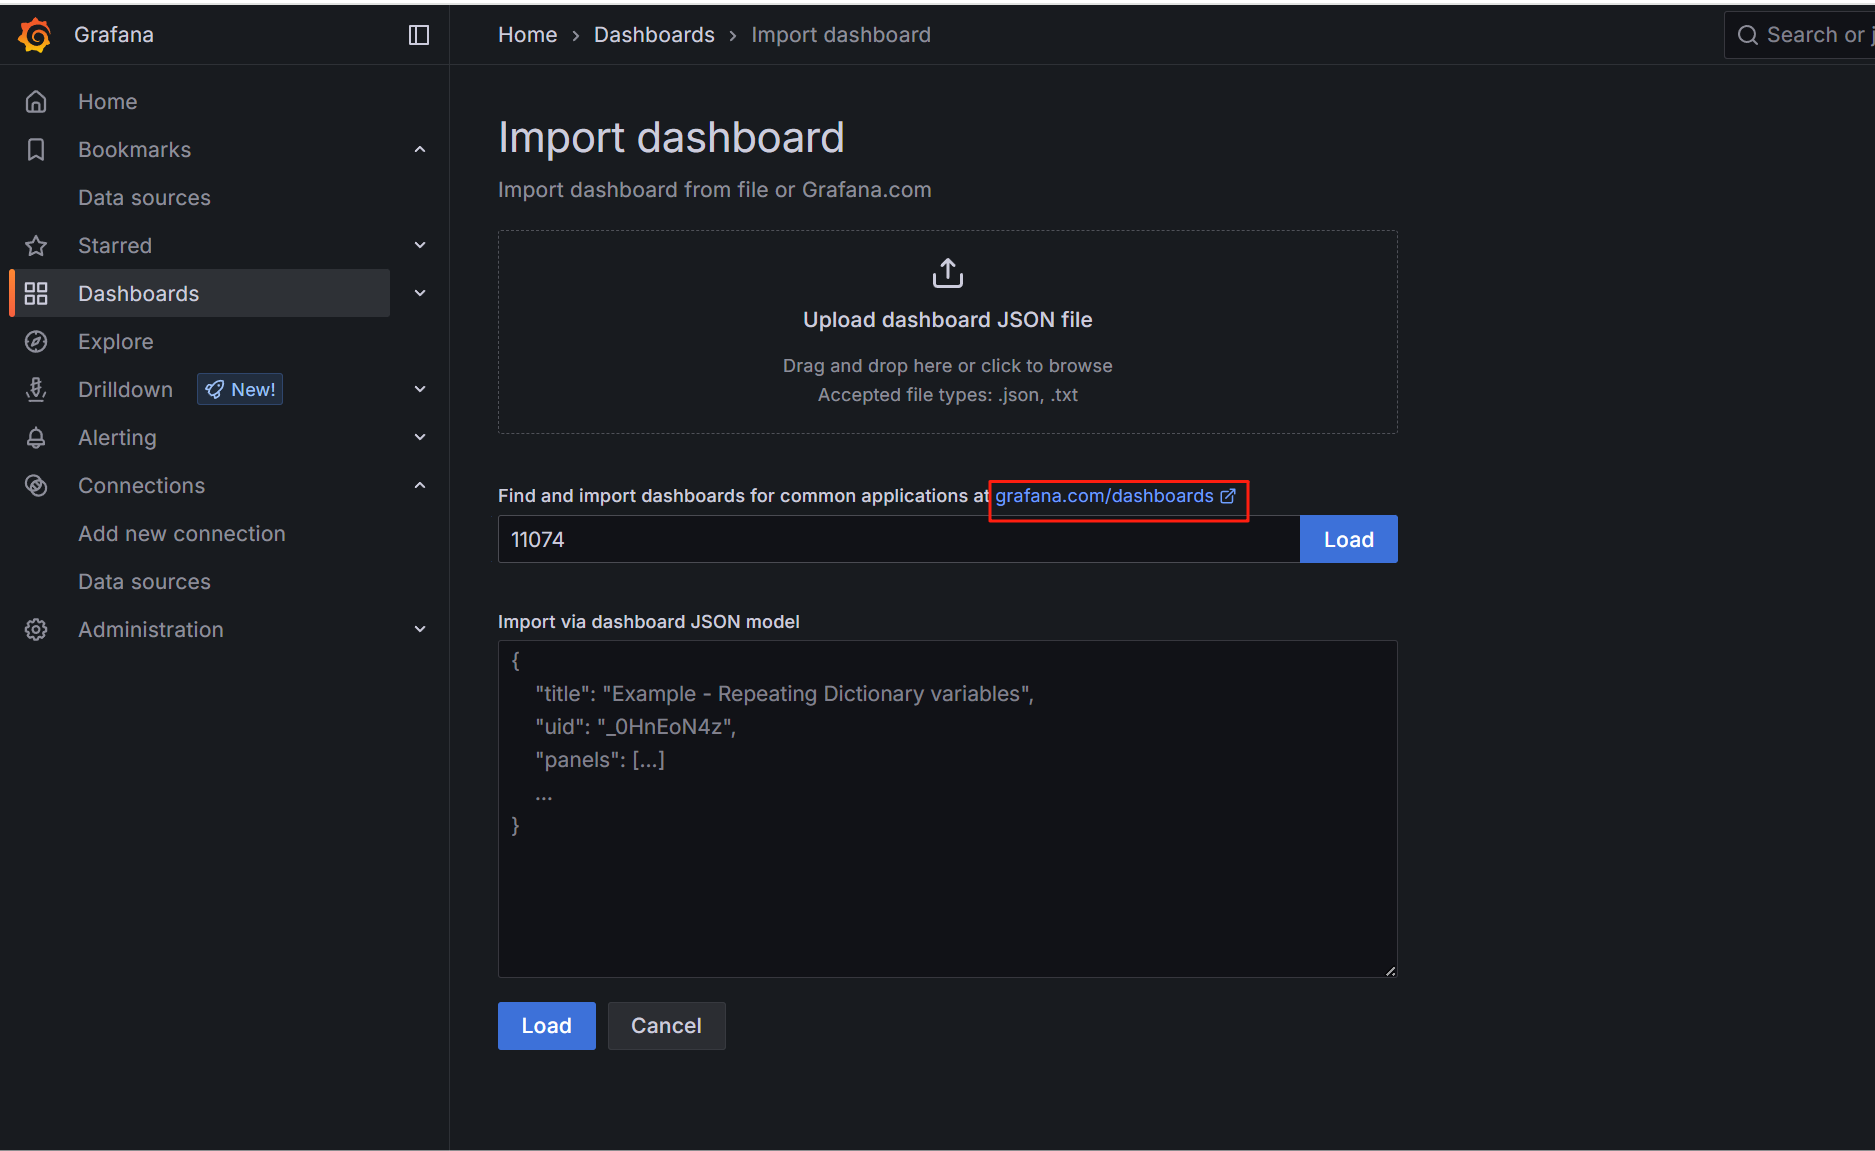Click the Grafana logo icon
The height and width of the screenshot is (1151, 1875).
point(35,35)
